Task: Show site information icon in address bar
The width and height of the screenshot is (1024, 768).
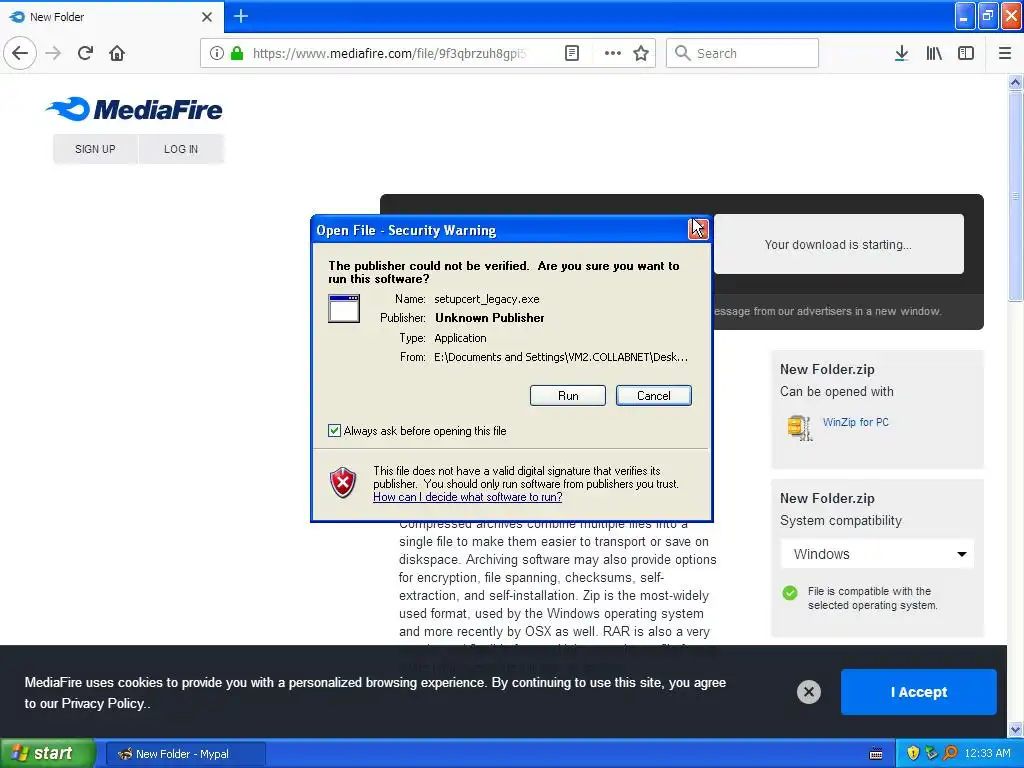Action: click(216, 53)
